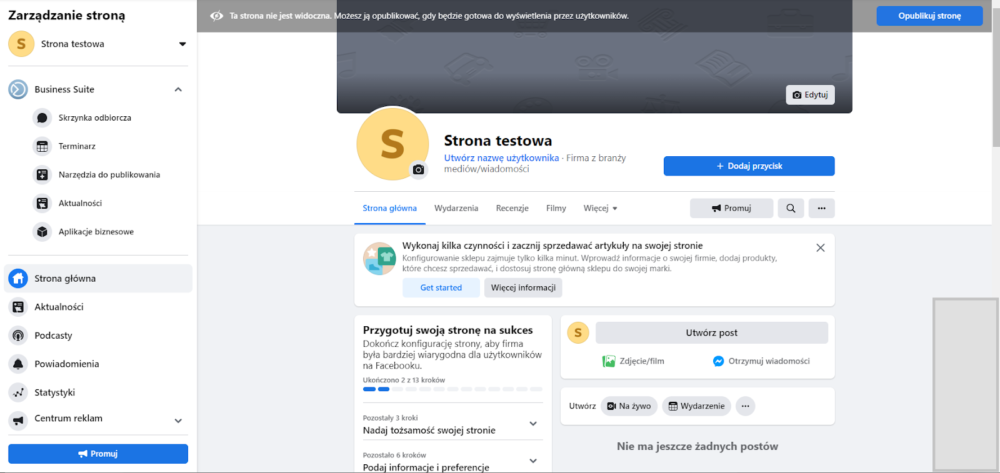This screenshot has width=1000, height=473.
Task: Select the Strona główna home icon in sidebar
Action: 18,279
